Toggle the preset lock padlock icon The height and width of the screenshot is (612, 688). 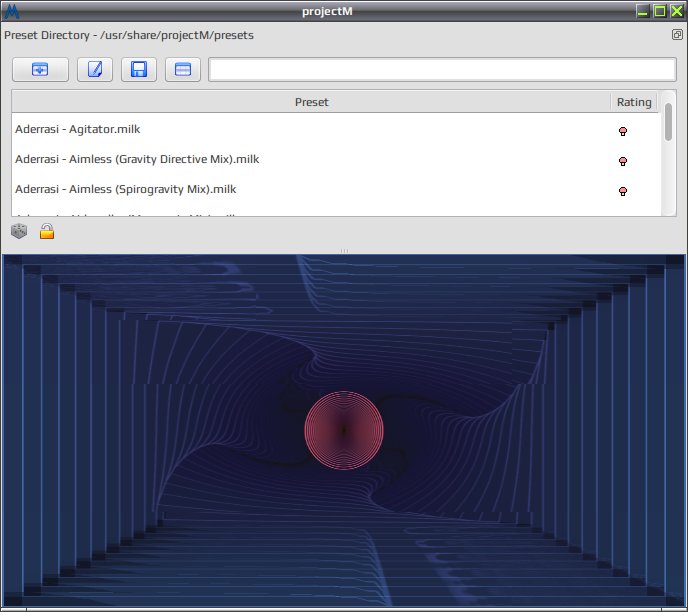(x=47, y=231)
